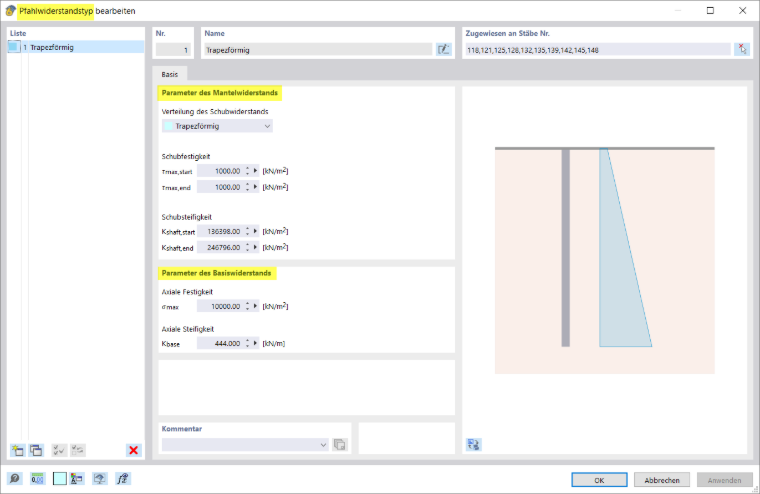This screenshot has width=760, height=494.
Task: Click the τmax,start spinner arrows
Action: pyautogui.click(x=247, y=171)
